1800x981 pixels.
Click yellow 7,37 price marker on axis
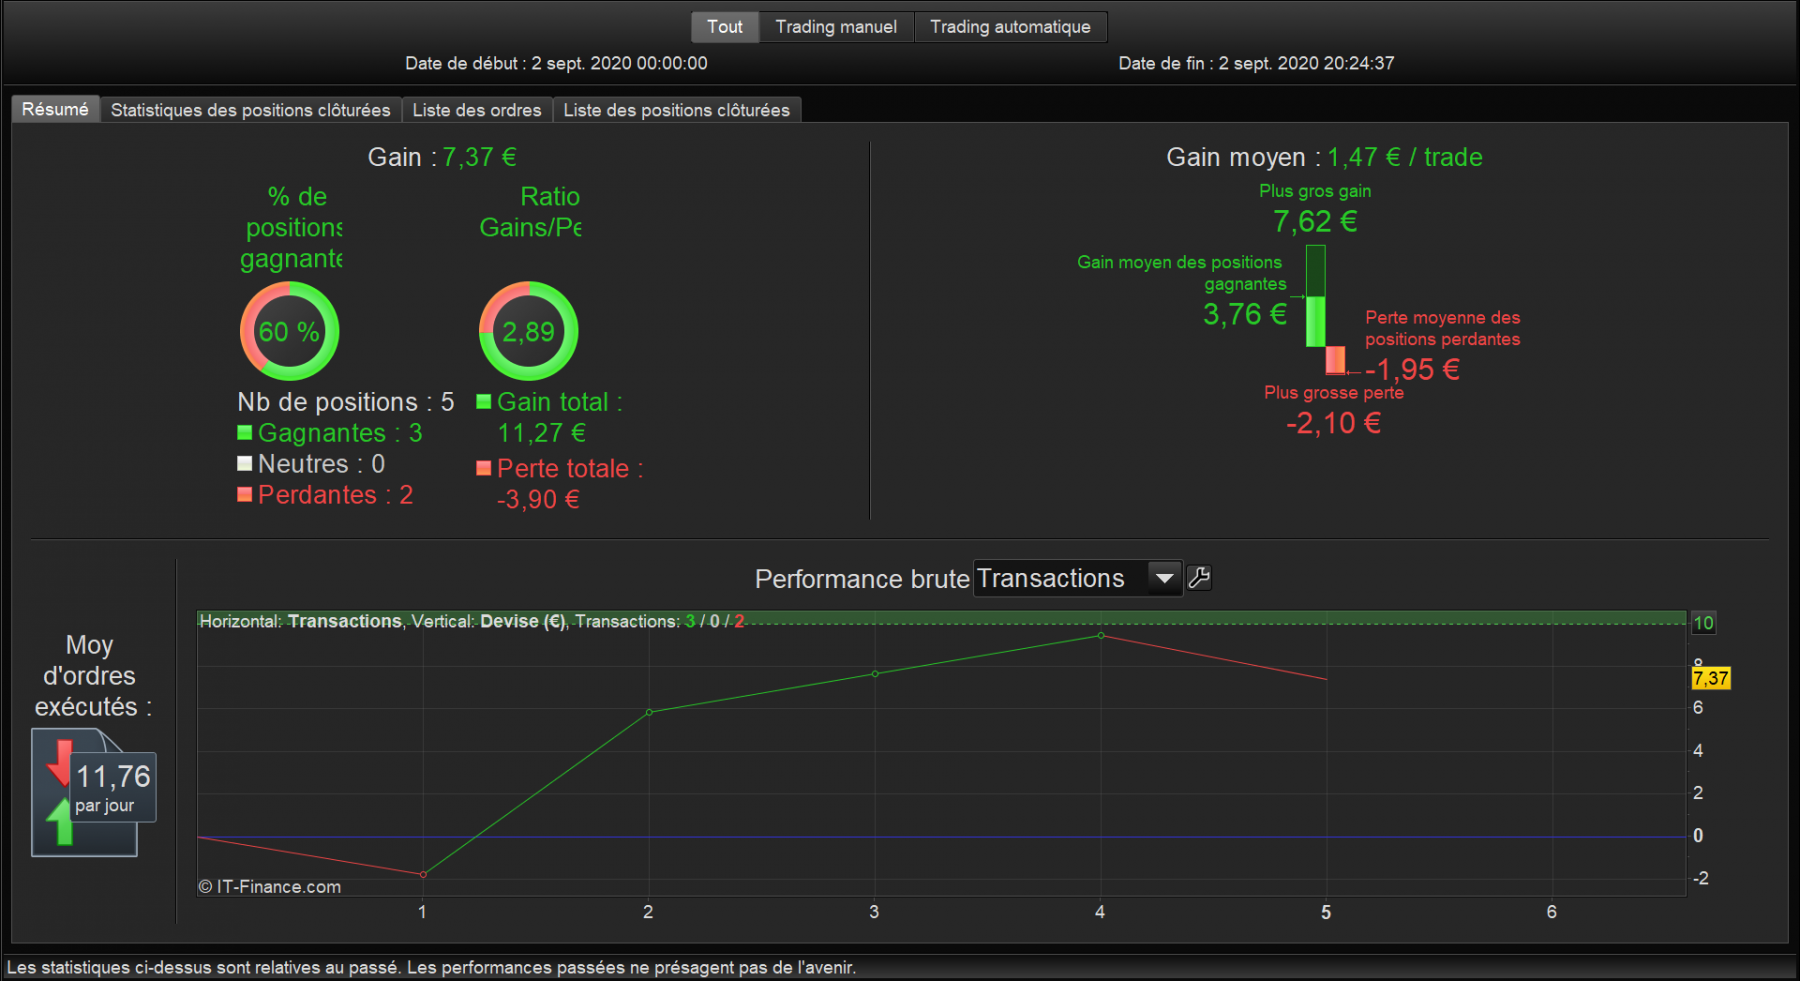pos(1710,678)
